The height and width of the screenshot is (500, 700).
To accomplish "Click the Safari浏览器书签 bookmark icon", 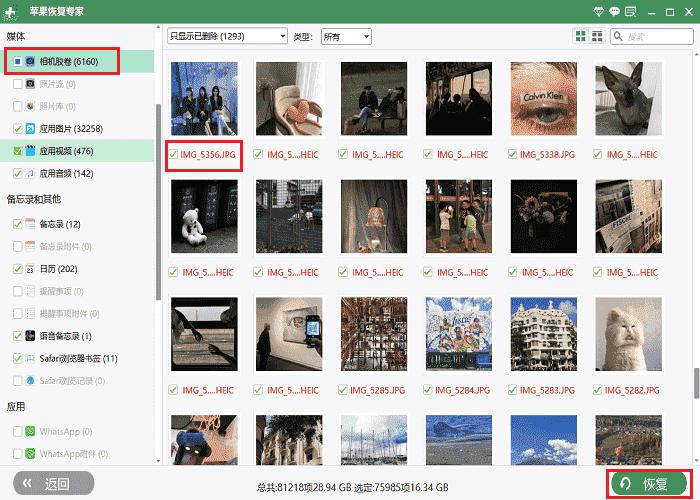I will 31,358.
